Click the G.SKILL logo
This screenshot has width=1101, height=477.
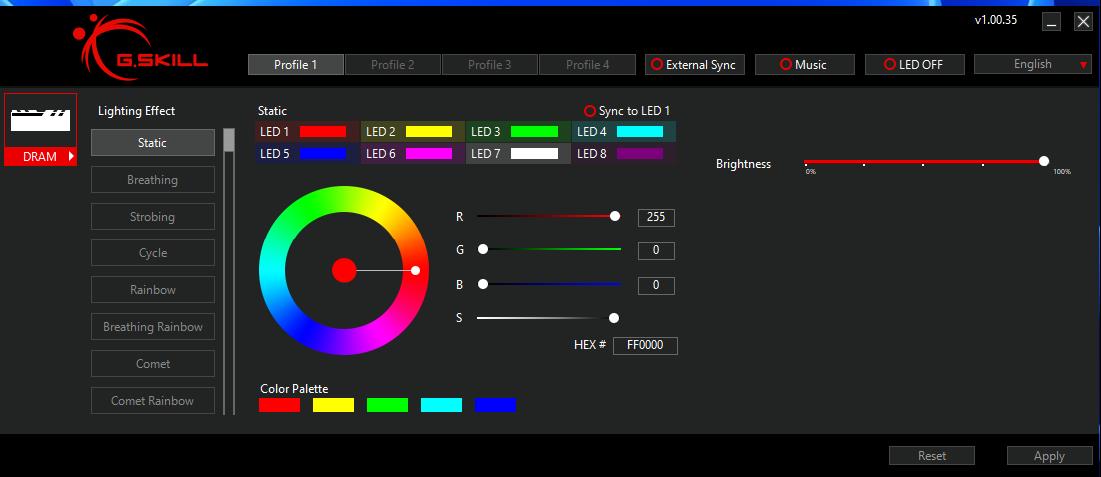click(140, 47)
